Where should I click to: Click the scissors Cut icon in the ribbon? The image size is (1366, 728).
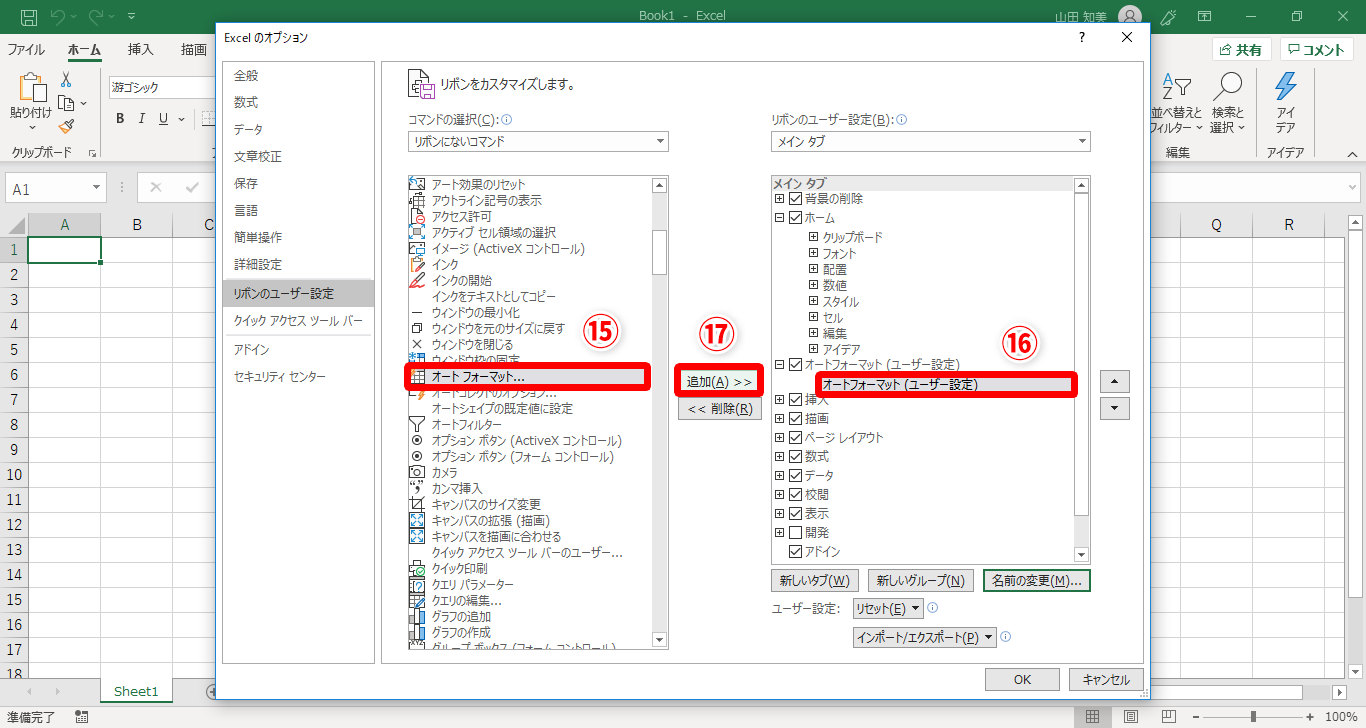click(66, 79)
